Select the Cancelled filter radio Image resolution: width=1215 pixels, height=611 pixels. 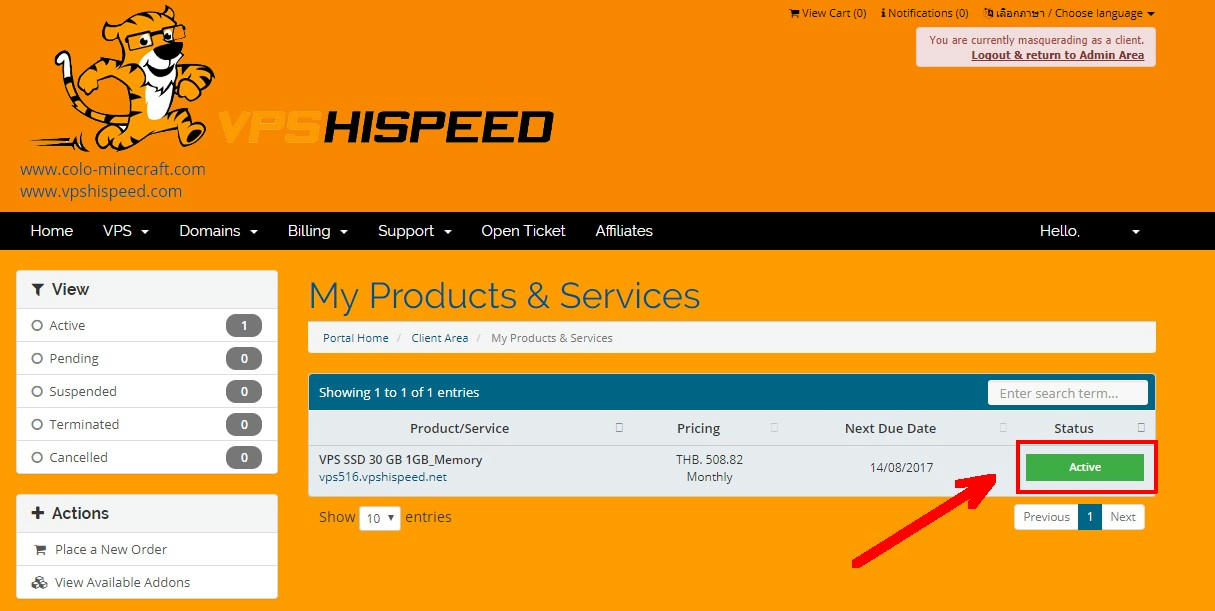pyautogui.click(x=37, y=458)
